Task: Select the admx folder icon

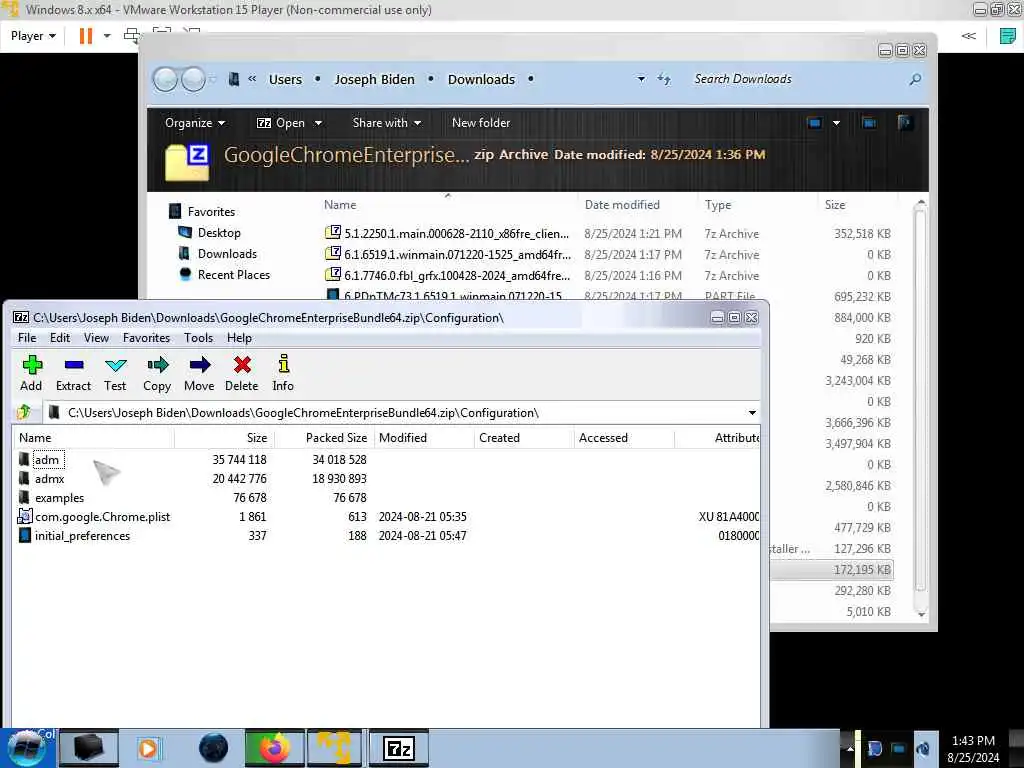Action: click(x=24, y=478)
